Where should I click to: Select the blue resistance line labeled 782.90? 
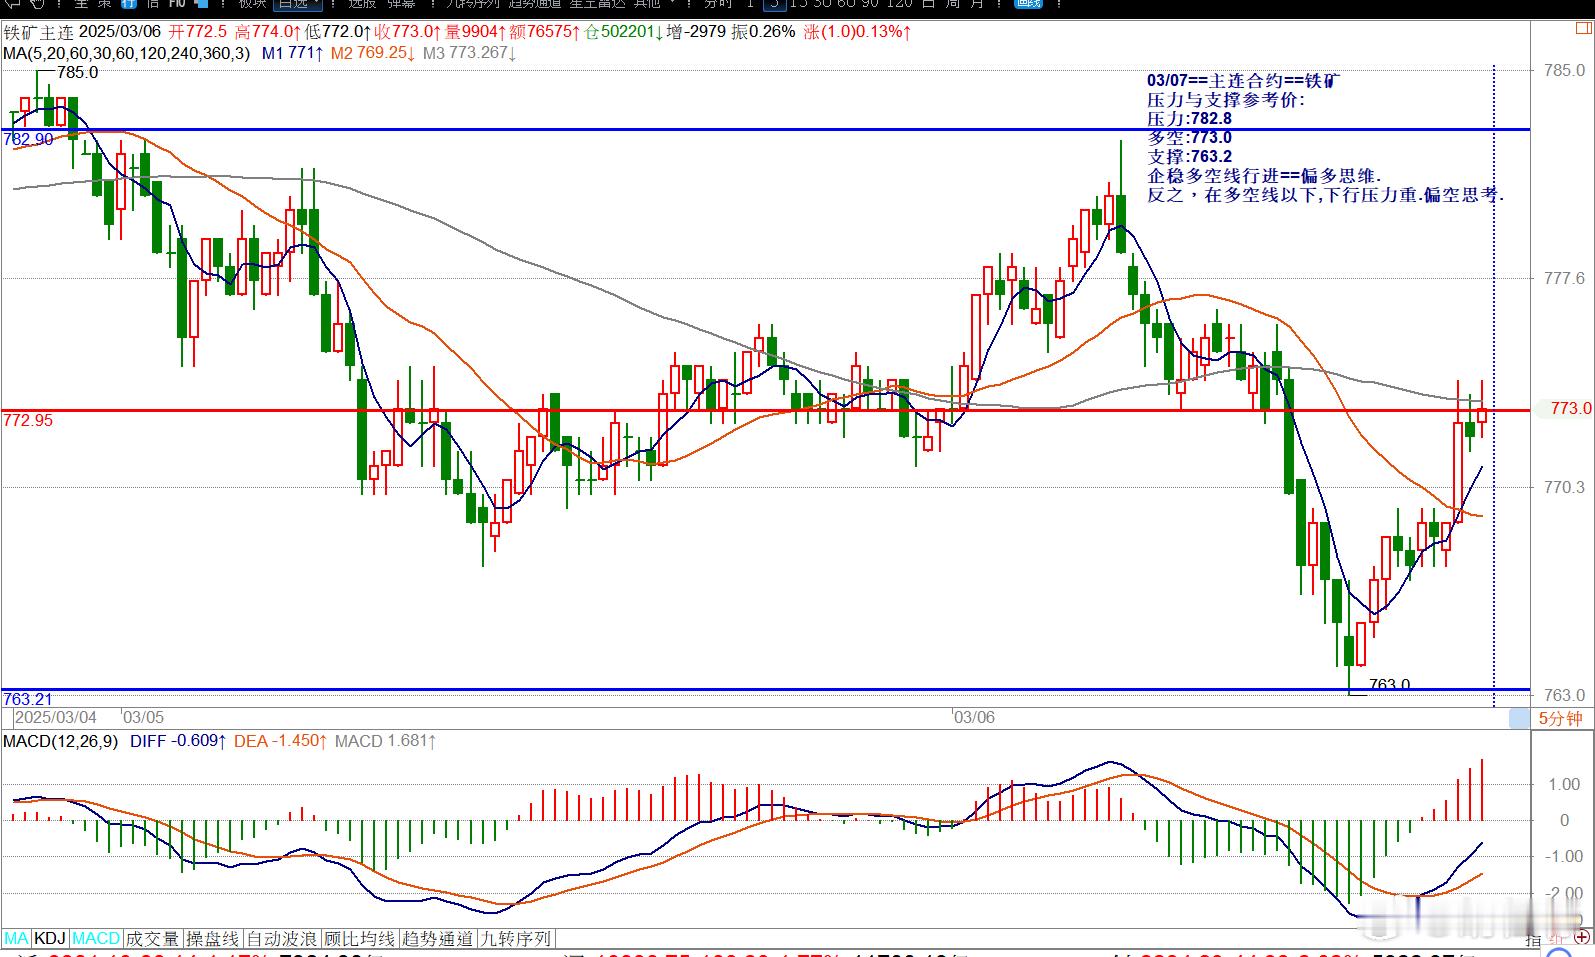click(765, 130)
